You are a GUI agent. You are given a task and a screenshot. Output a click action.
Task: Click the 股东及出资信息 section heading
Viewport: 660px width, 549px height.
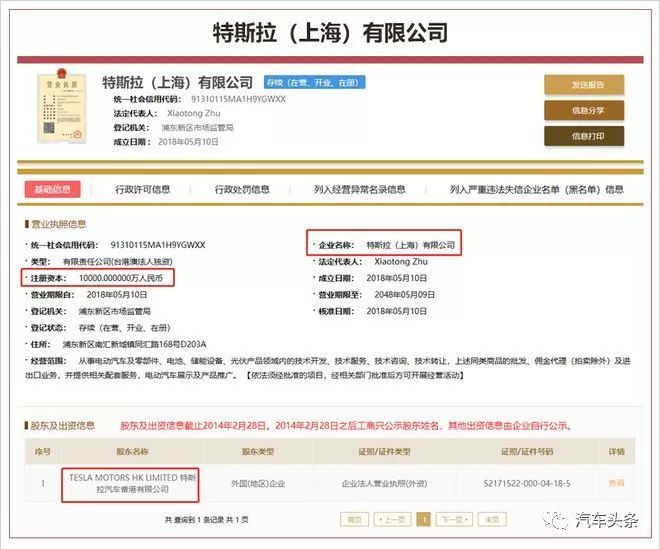click(x=63, y=426)
